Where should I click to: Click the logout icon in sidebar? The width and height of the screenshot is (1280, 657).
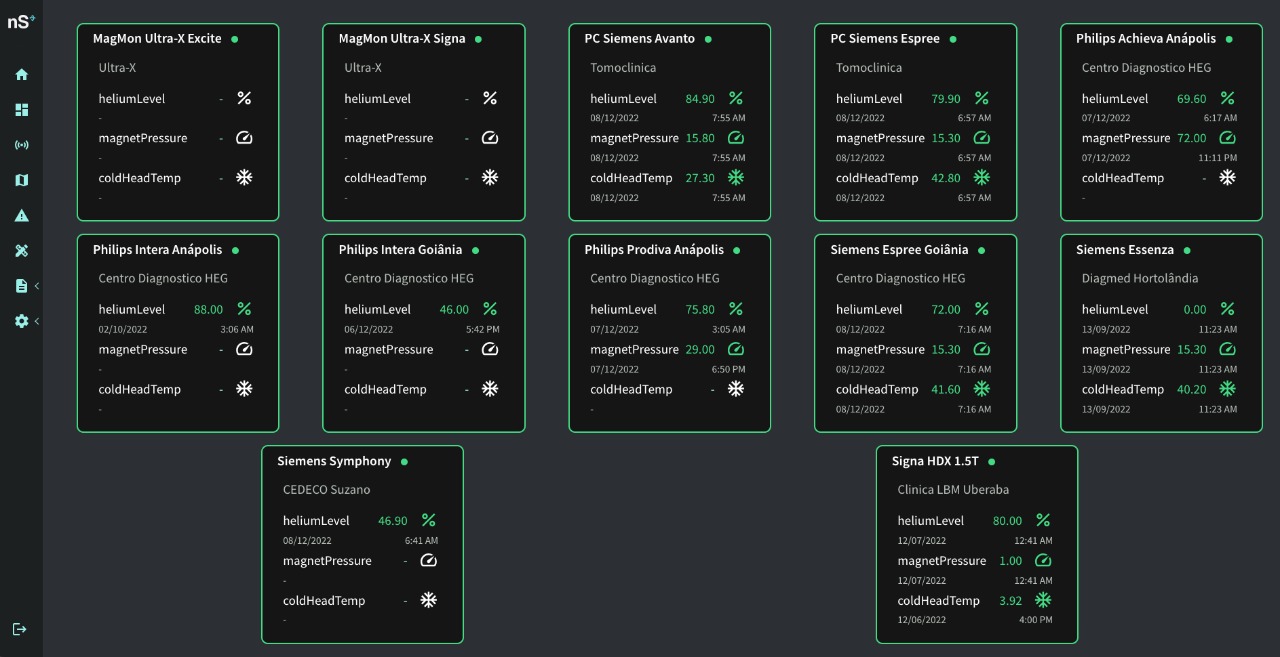tap(20, 629)
